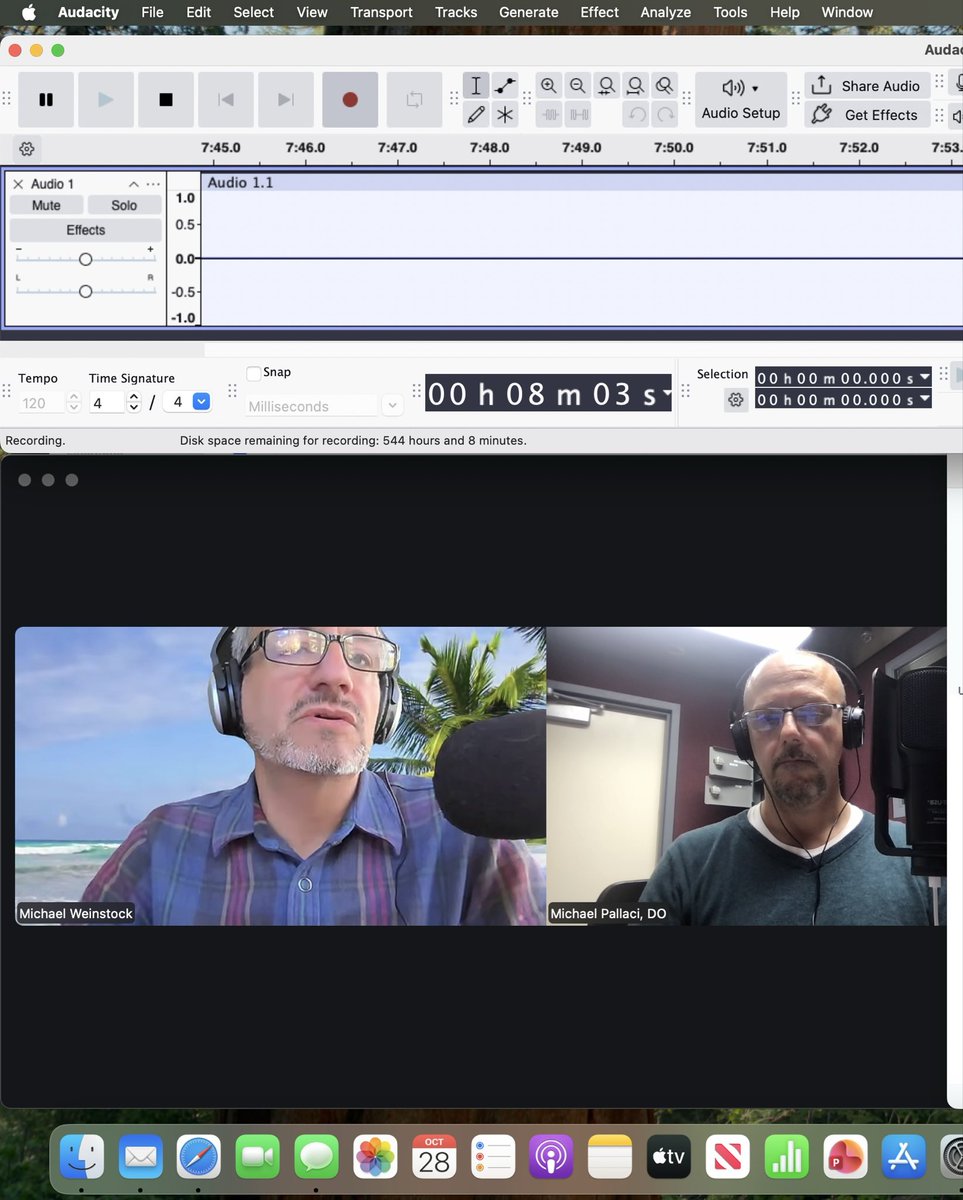Select the Draw tool

click(x=475, y=114)
